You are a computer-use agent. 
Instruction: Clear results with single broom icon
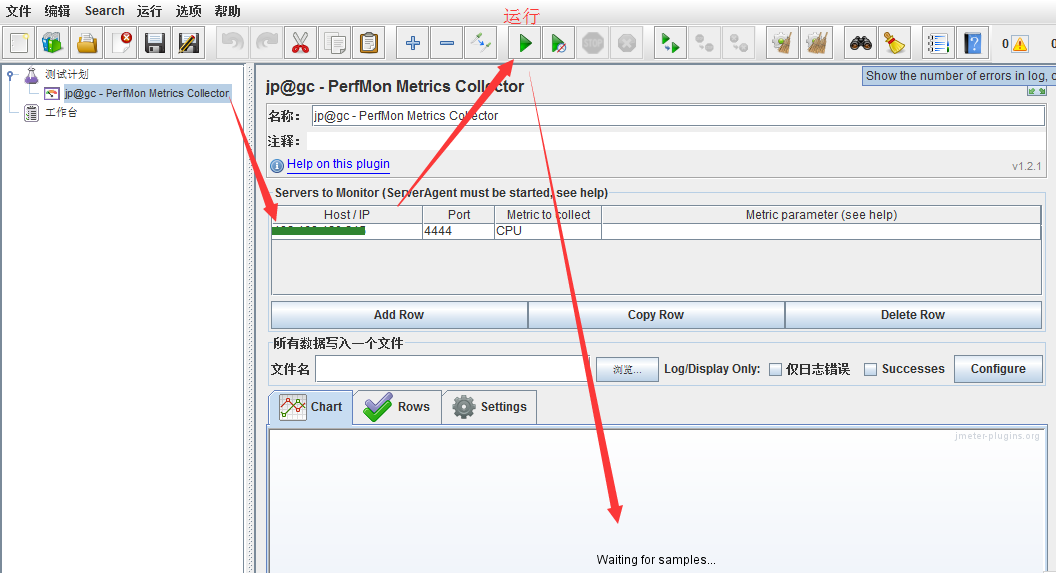click(x=783, y=43)
